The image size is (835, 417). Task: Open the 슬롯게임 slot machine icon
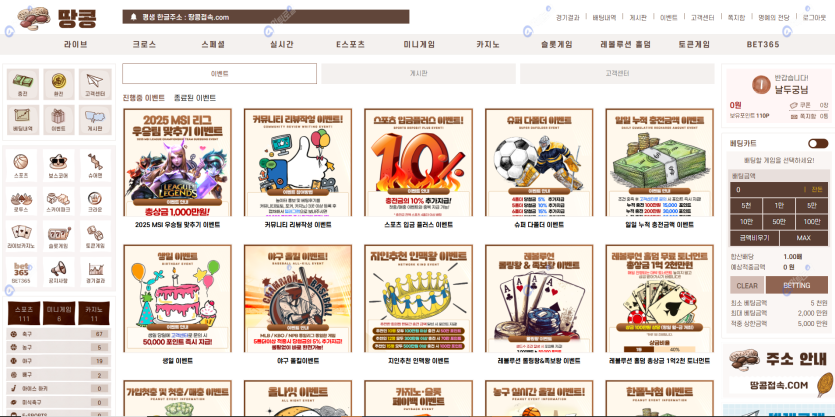(x=58, y=236)
